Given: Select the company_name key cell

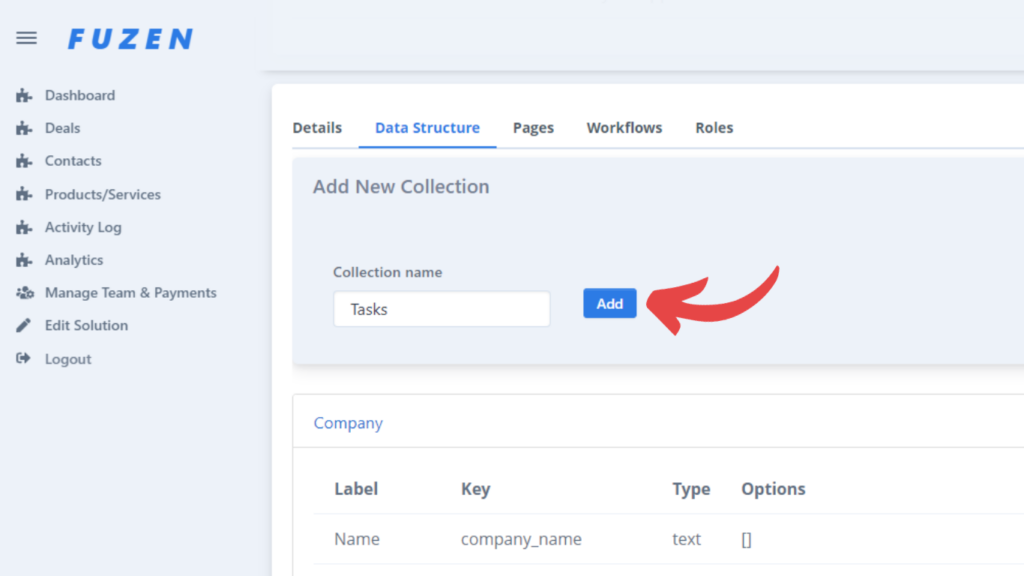Looking at the screenshot, I should point(521,539).
